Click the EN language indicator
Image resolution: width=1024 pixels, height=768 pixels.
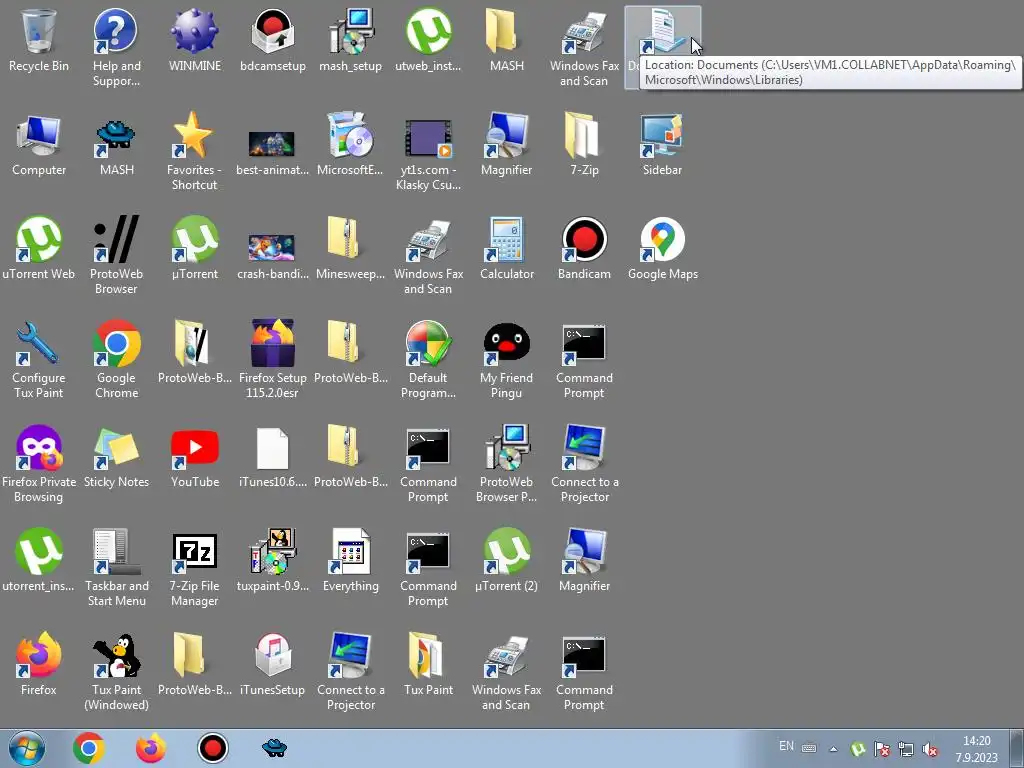786,746
